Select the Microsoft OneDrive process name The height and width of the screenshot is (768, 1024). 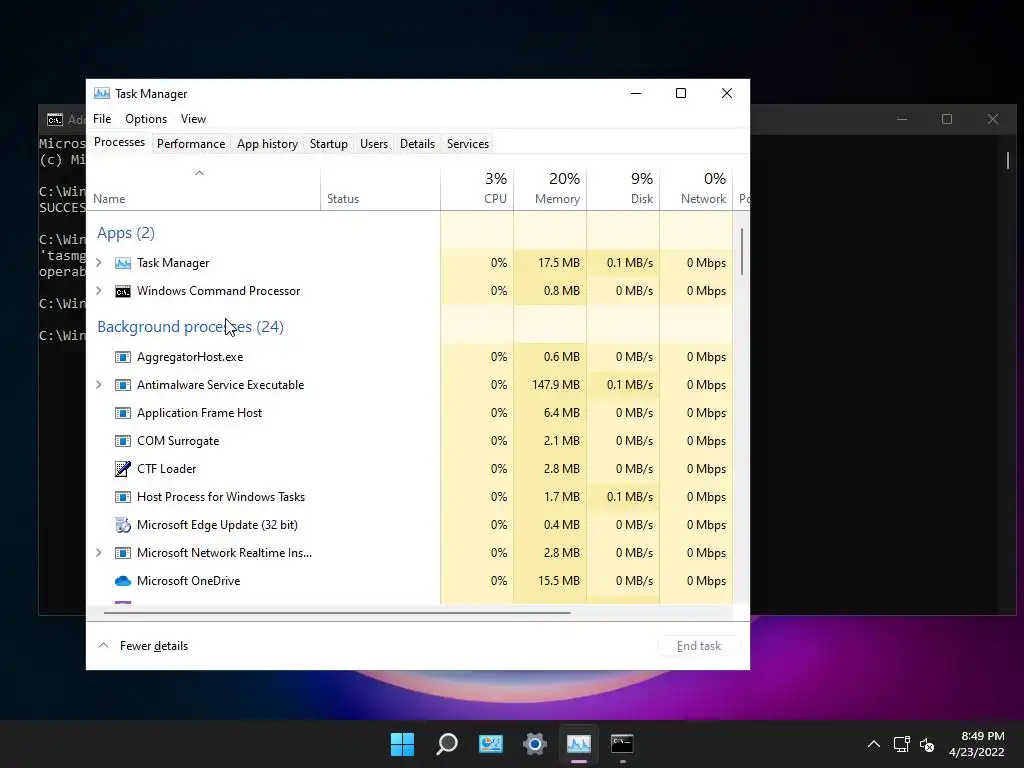[189, 581]
